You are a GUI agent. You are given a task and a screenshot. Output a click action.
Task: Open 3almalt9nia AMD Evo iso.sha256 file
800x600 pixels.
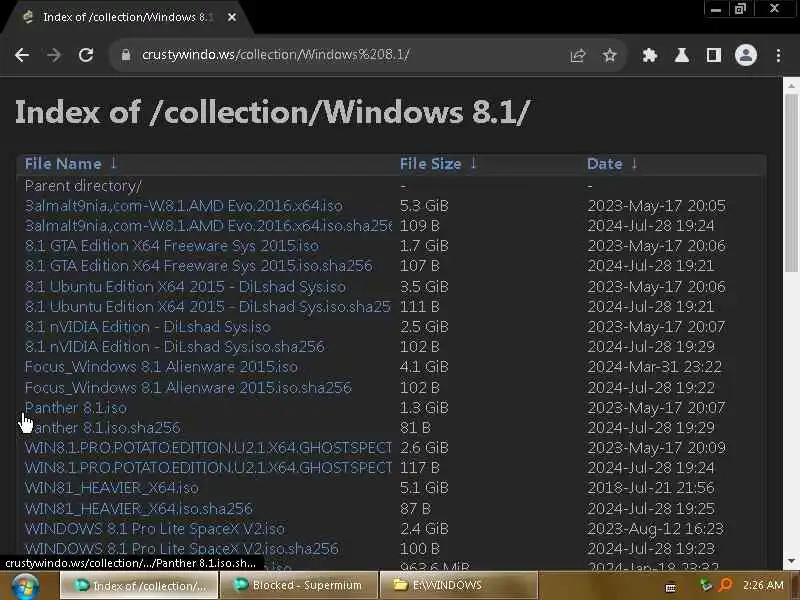click(x=208, y=226)
